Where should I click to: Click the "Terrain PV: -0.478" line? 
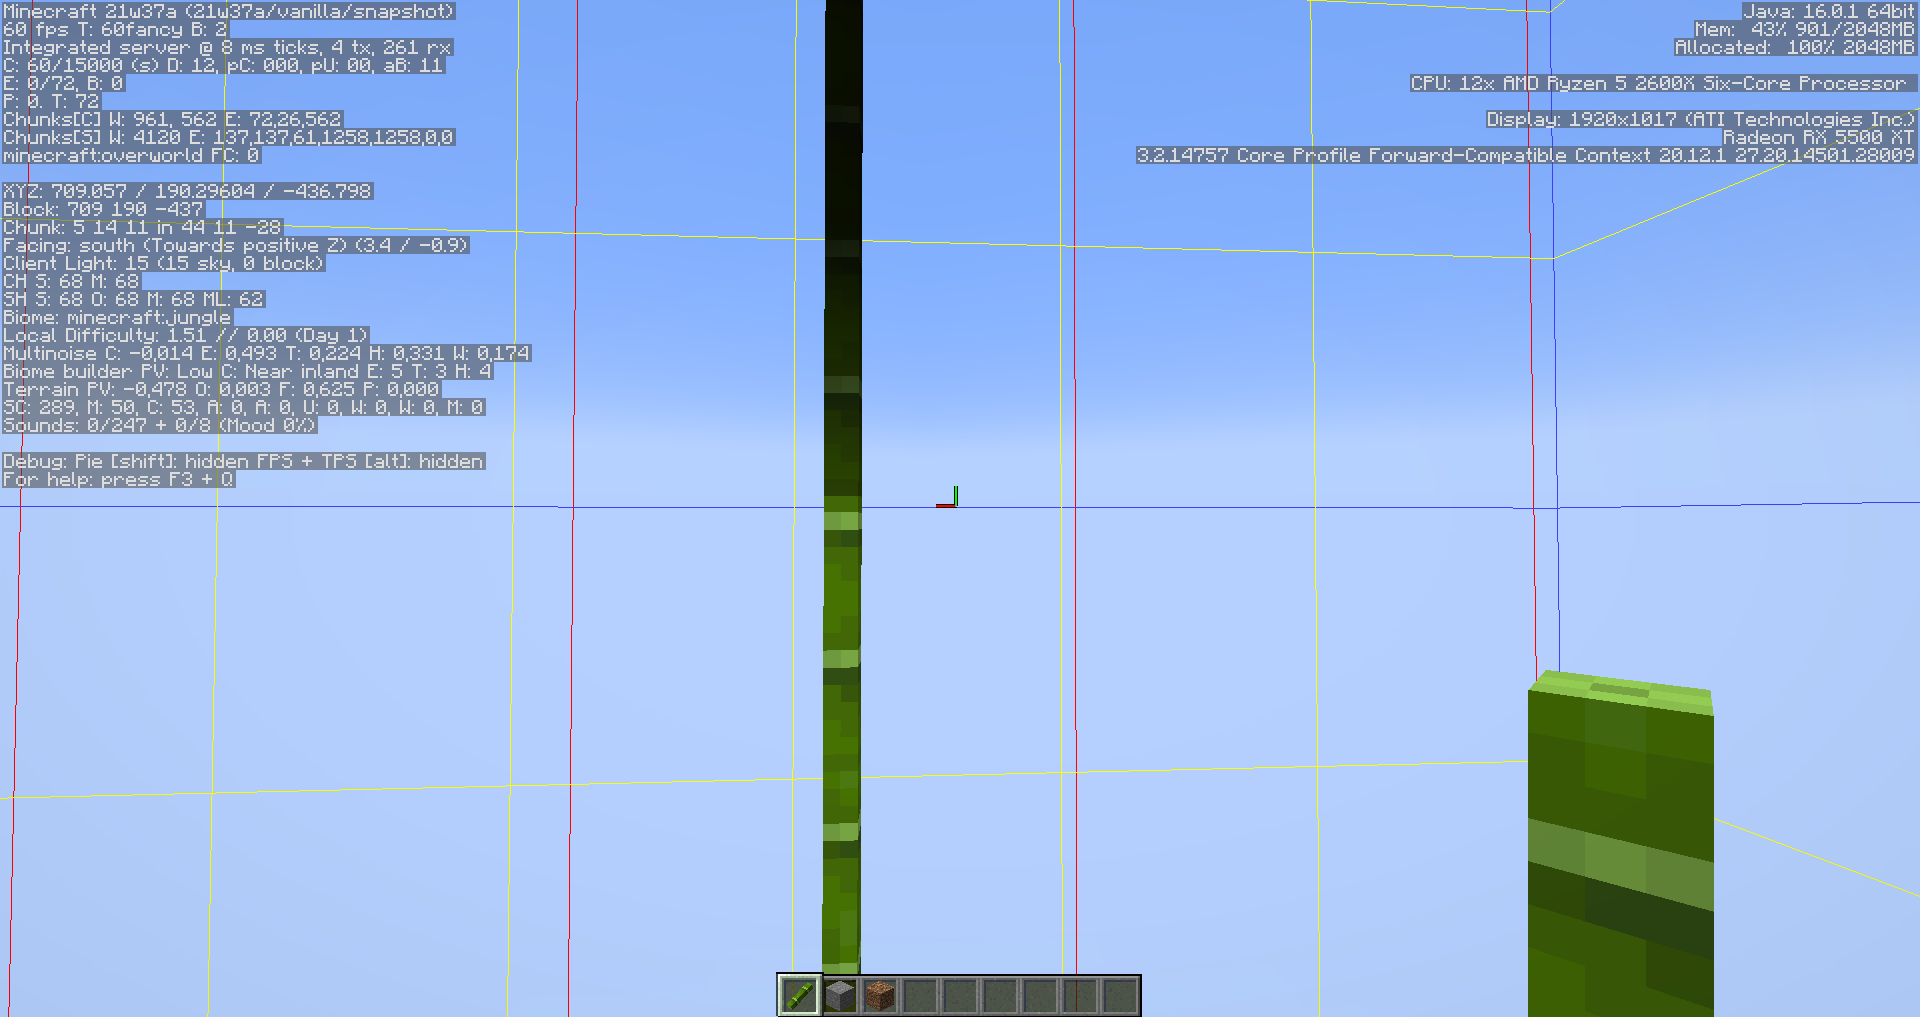pos(222,389)
